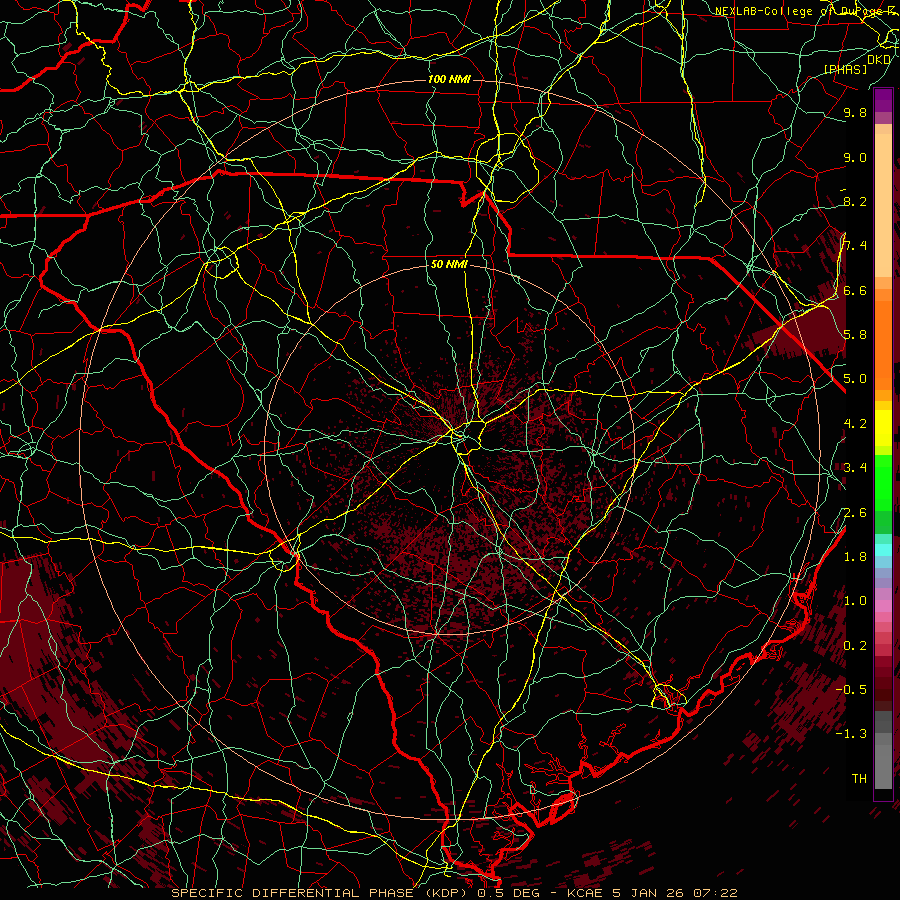Click the 5.8 legend value
900x900 pixels.
tap(855, 335)
